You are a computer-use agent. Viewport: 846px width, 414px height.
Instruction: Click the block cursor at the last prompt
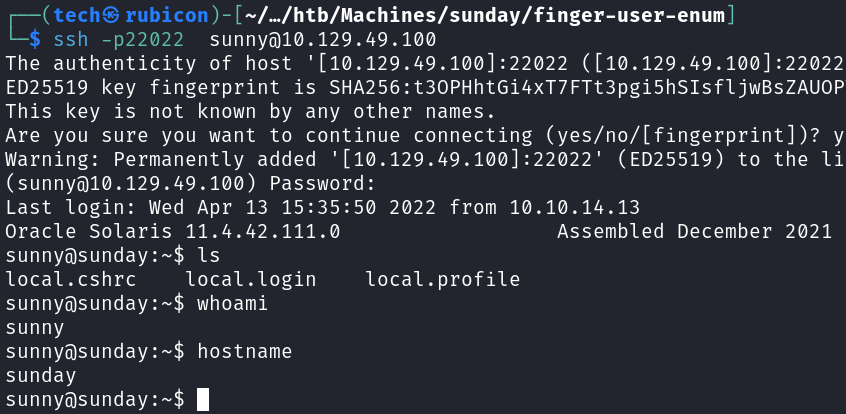click(x=203, y=400)
